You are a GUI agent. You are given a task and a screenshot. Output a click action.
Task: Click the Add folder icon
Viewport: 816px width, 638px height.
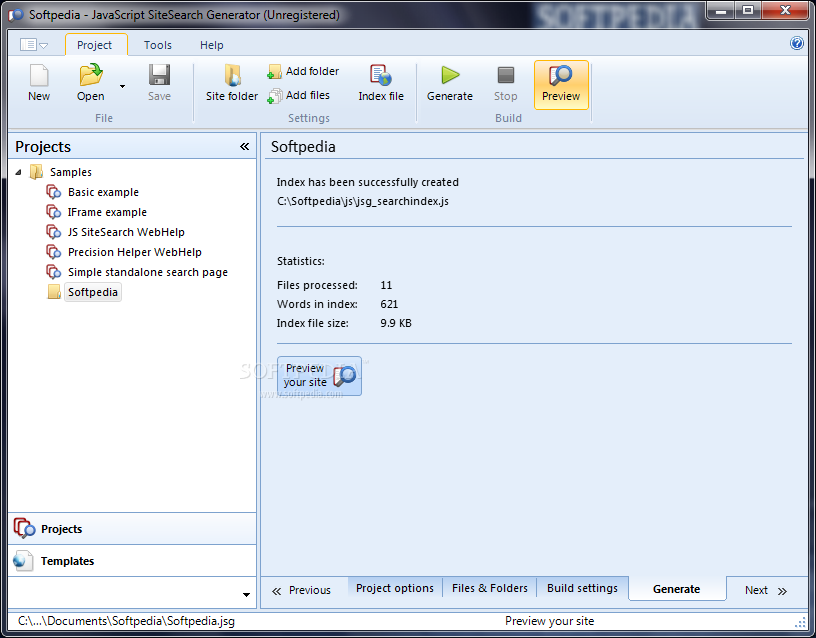click(x=274, y=72)
